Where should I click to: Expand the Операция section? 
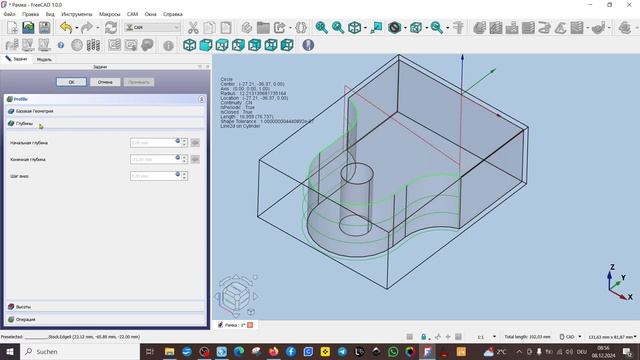click(104, 319)
